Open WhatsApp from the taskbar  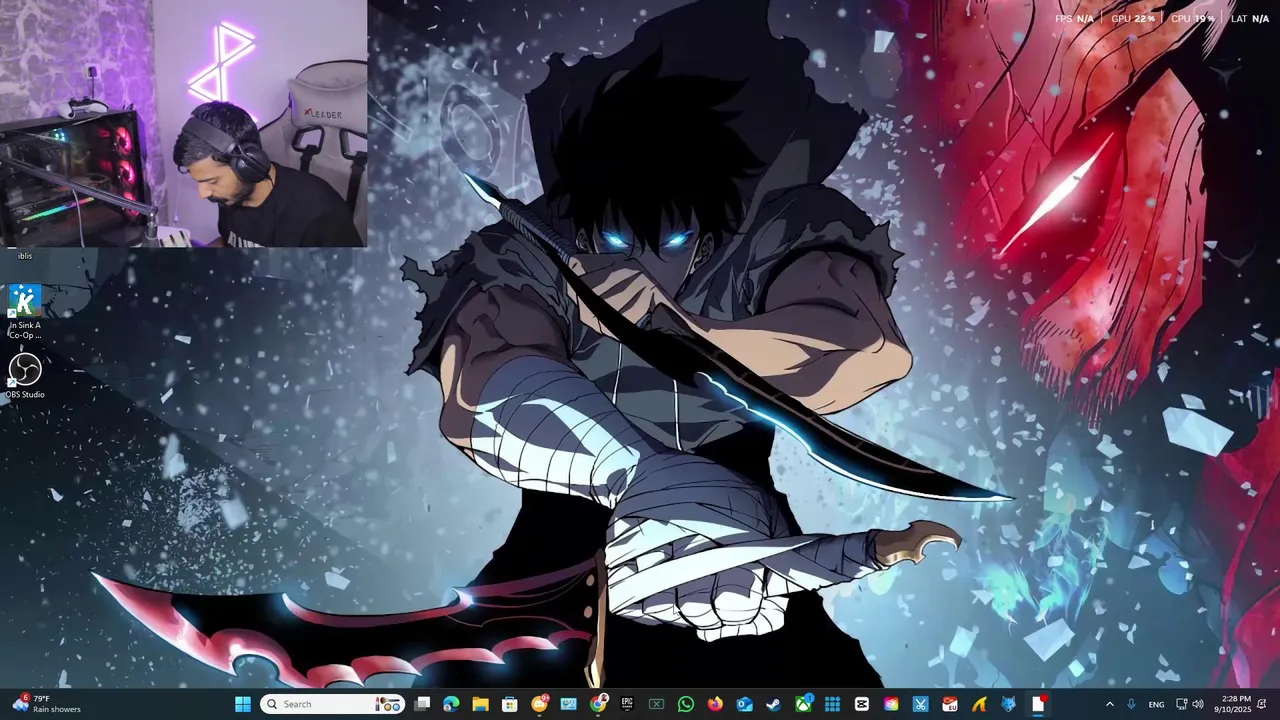[686, 704]
